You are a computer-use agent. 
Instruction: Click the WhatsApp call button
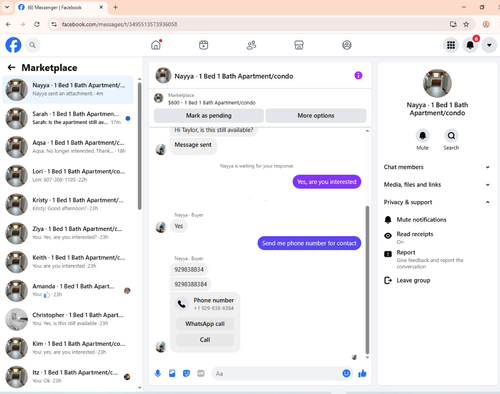[205, 324]
